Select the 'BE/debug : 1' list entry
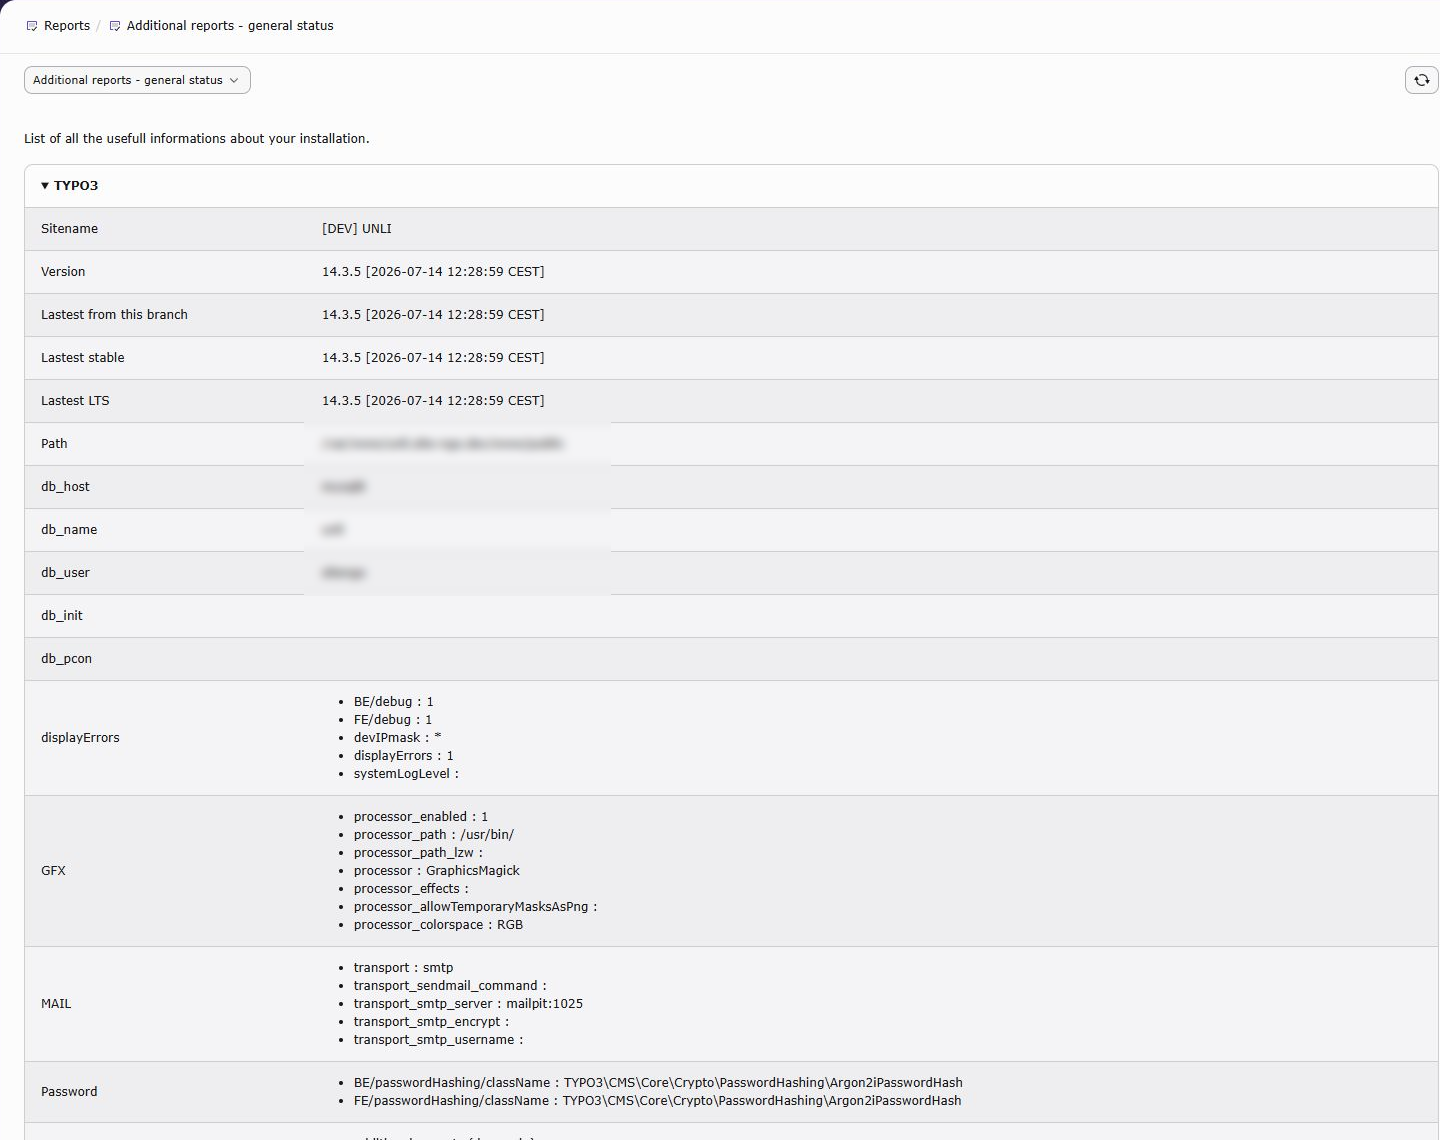This screenshot has height=1140, width=1440. click(393, 702)
